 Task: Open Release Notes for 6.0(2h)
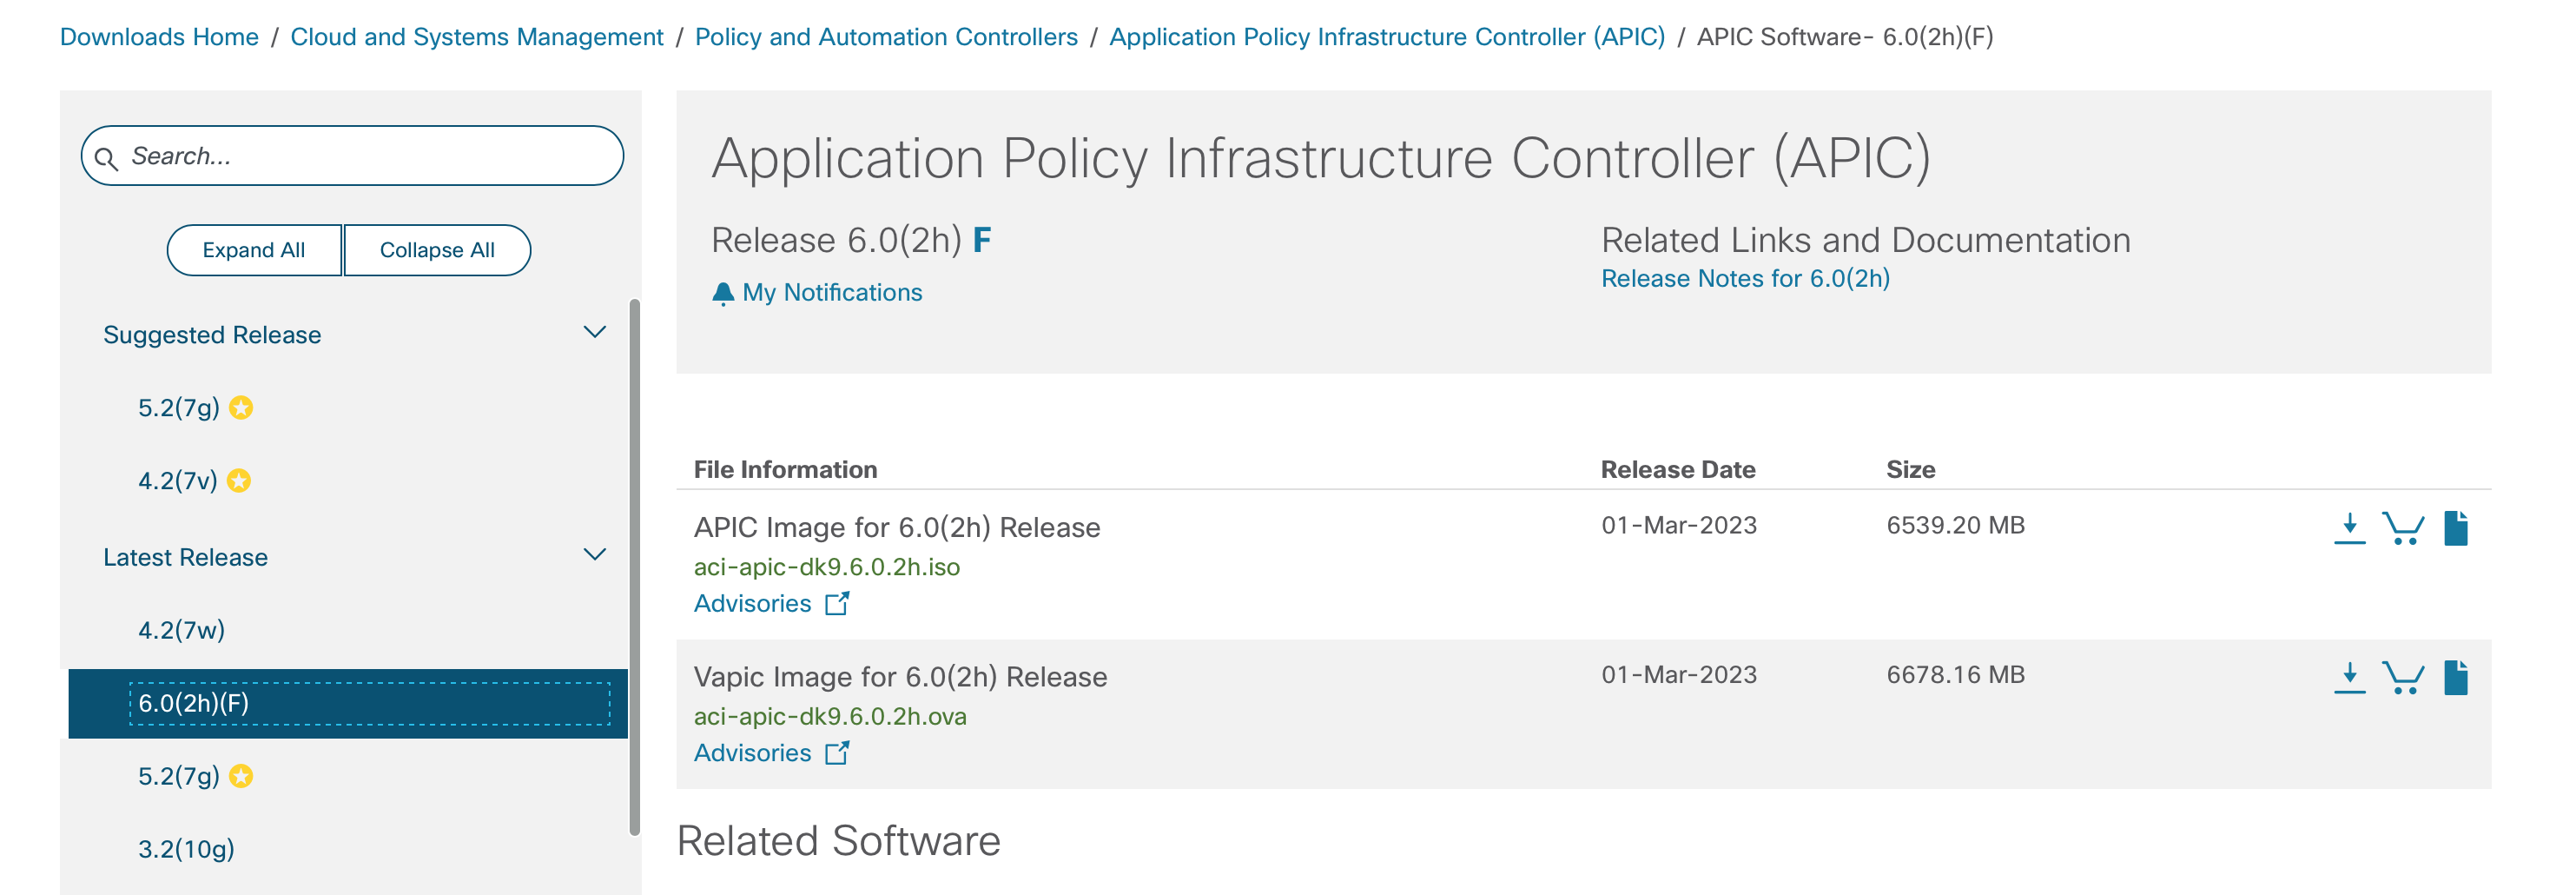[1745, 279]
